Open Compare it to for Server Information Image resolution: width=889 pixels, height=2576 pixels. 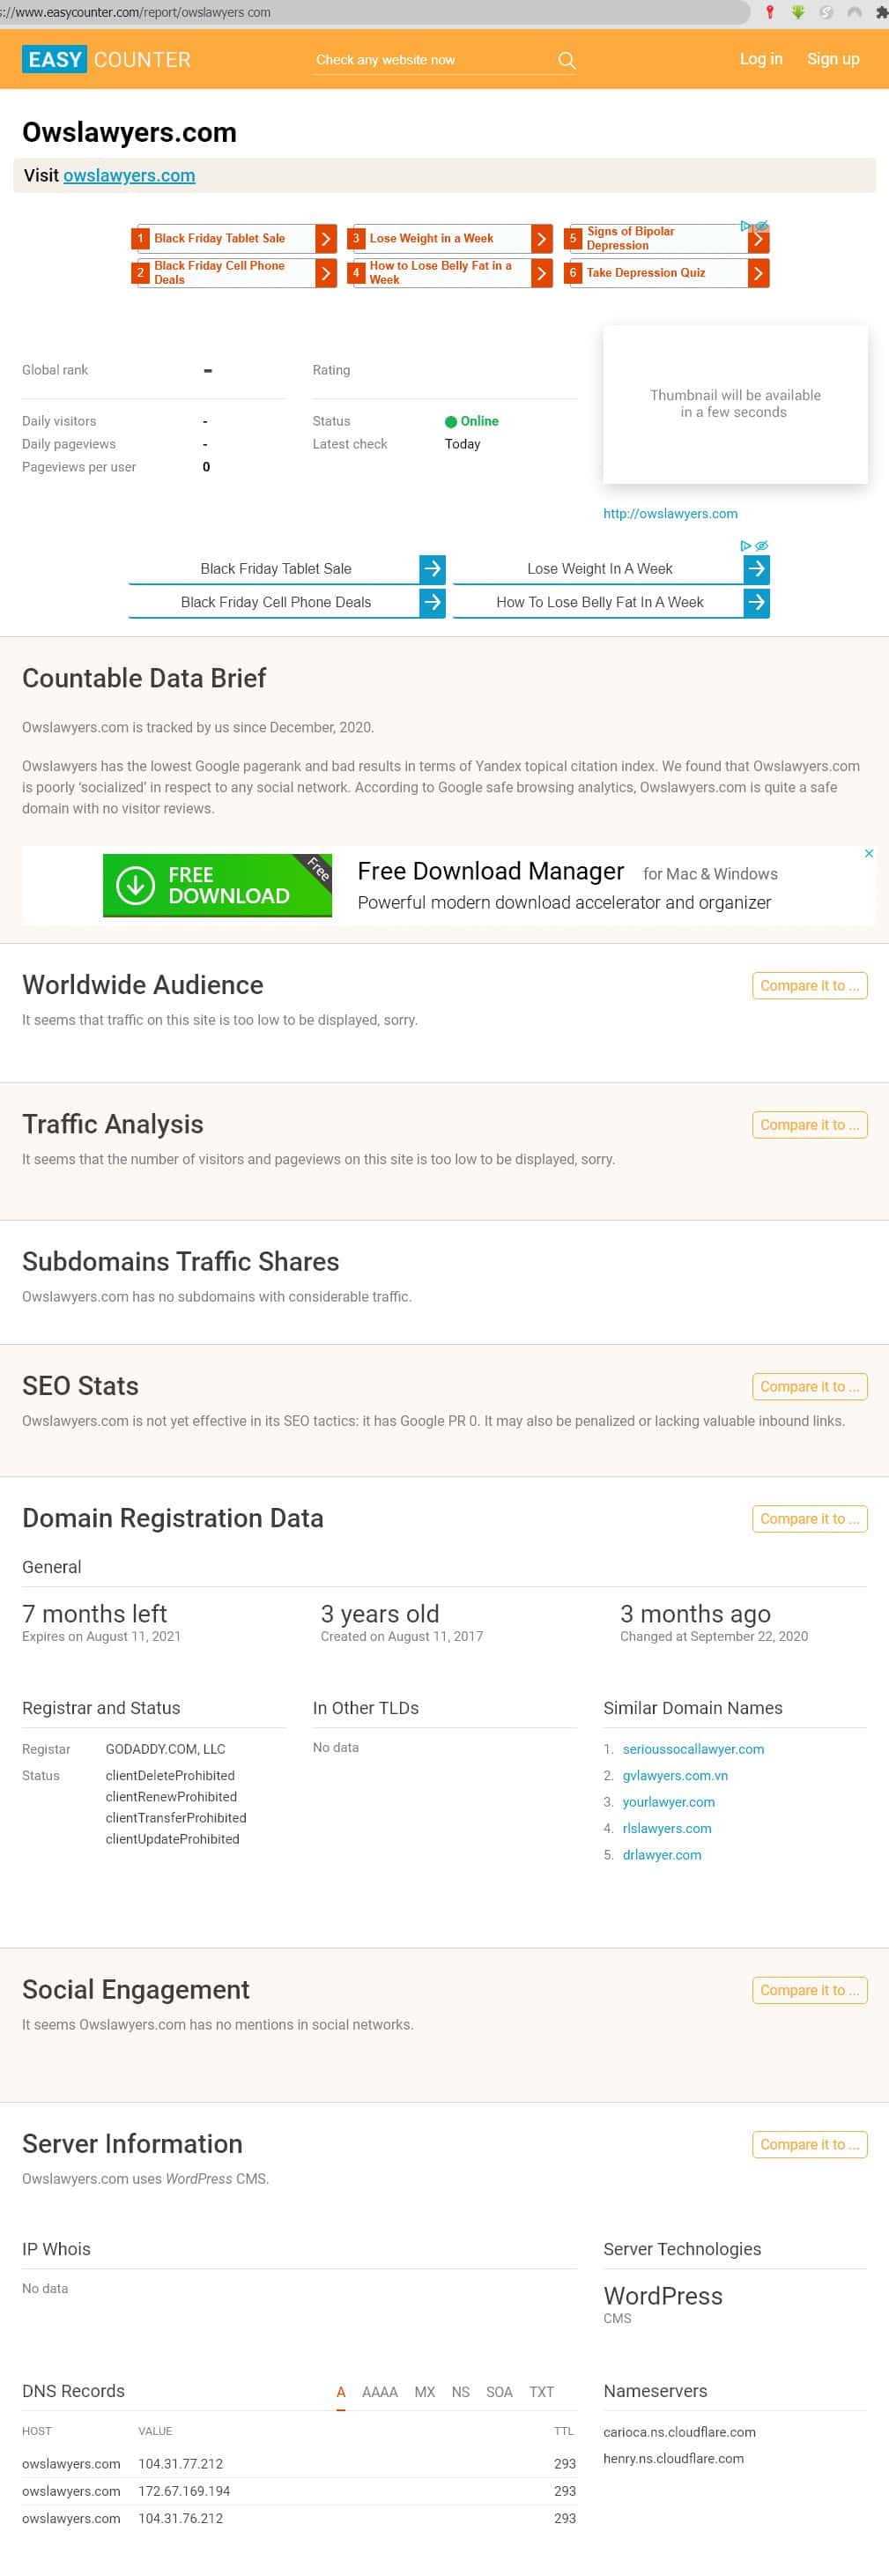pos(809,2145)
